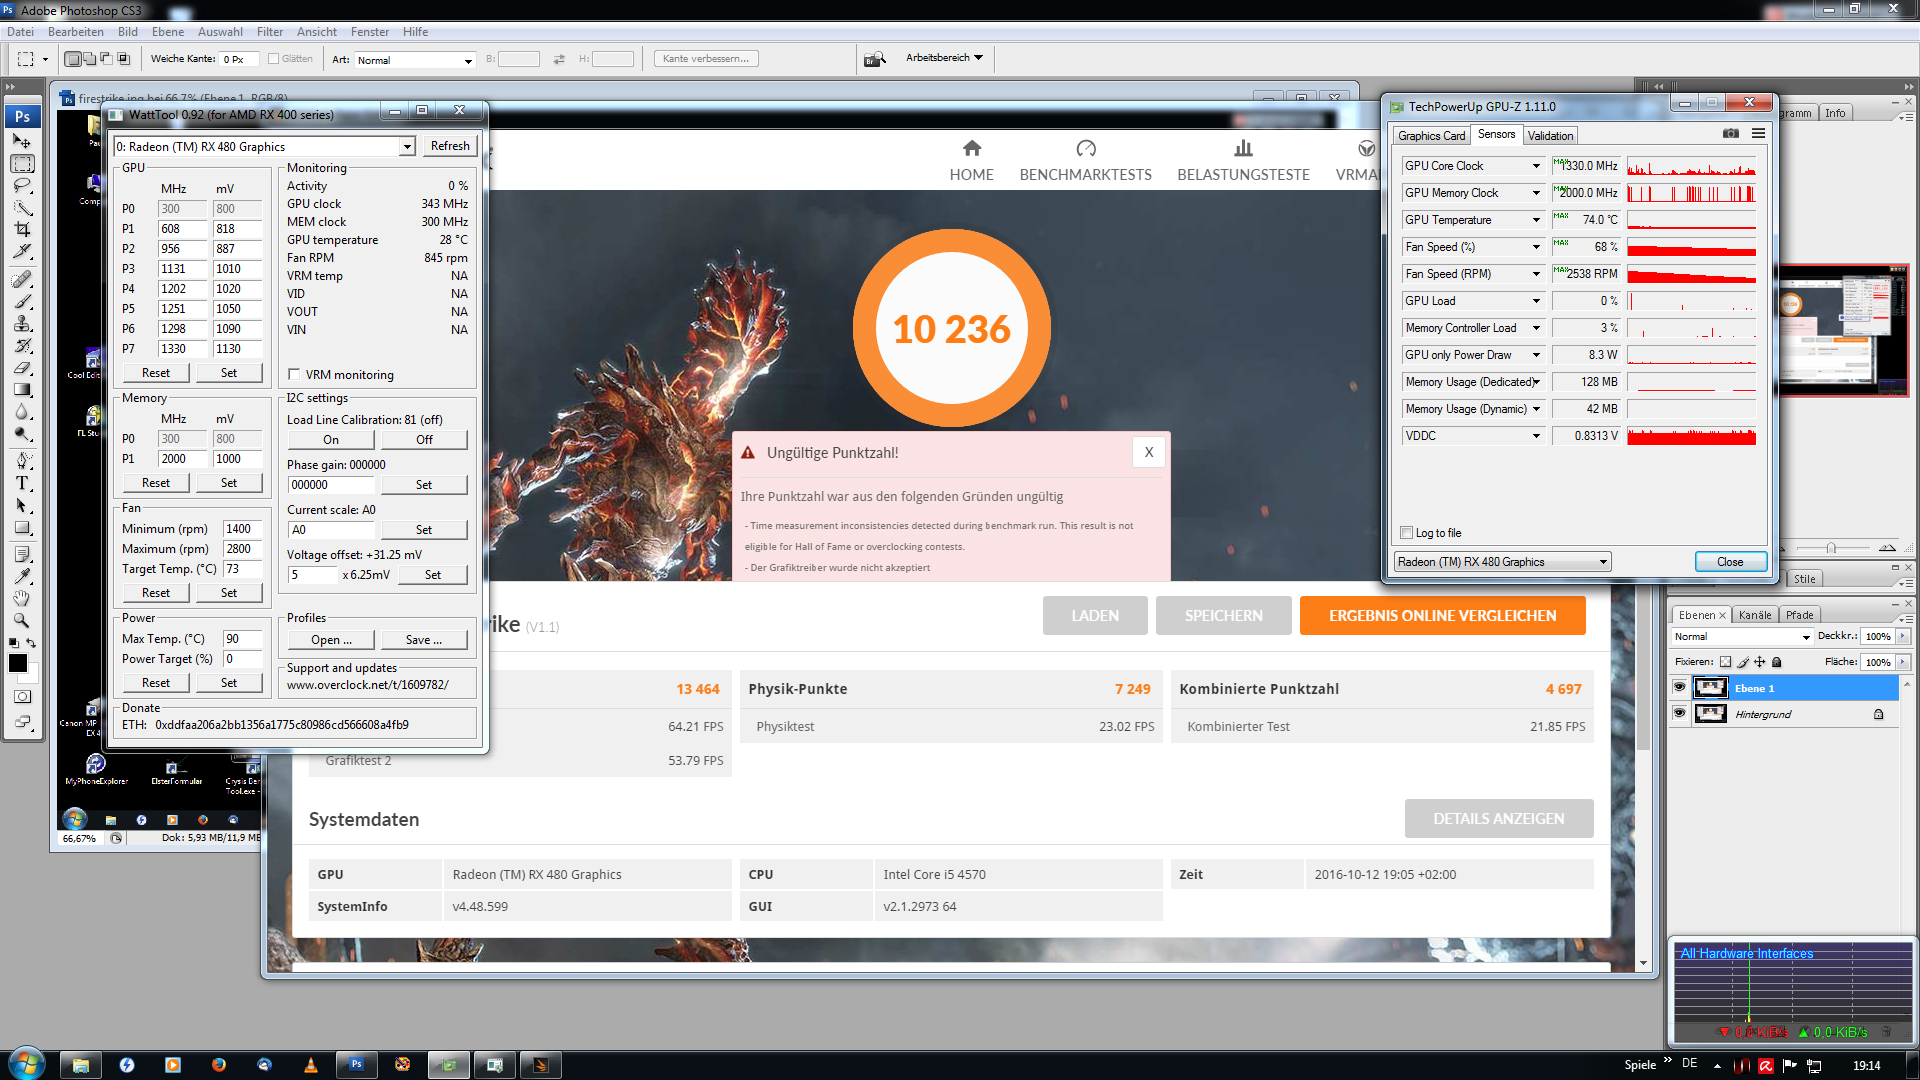Screen dimensions: 1920x1080
Task: Click the 3DMark Home icon
Action: click(971, 149)
